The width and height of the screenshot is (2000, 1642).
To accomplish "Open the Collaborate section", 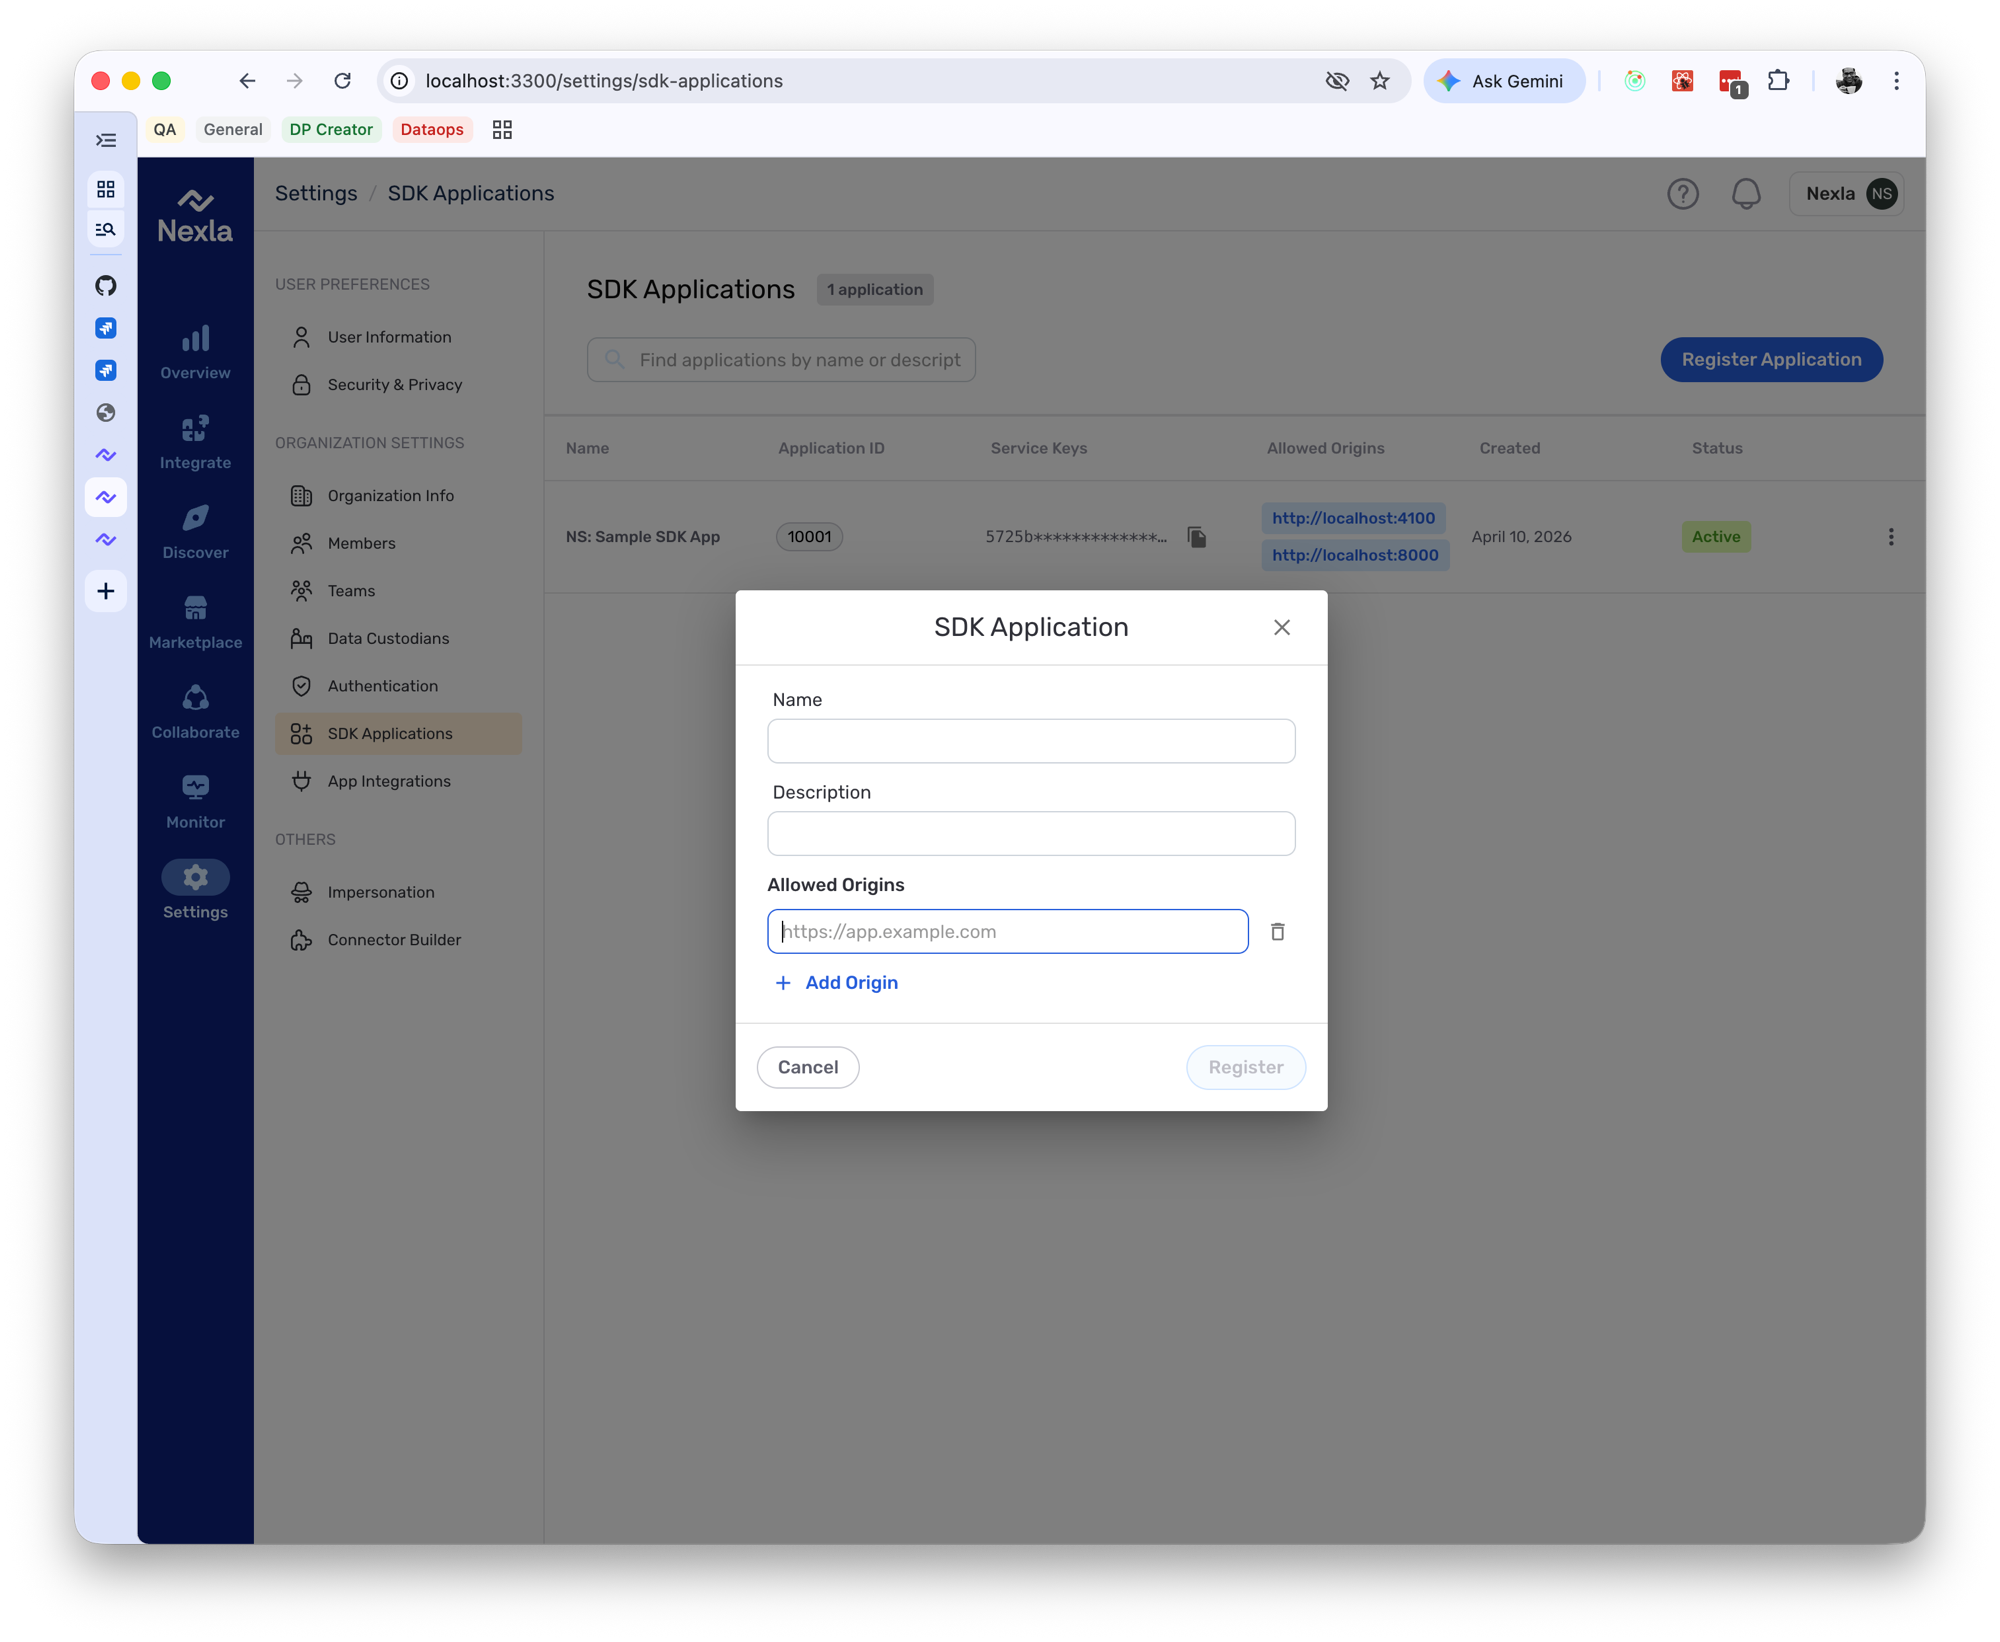I will pyautogui.click(x=194, y=710).
